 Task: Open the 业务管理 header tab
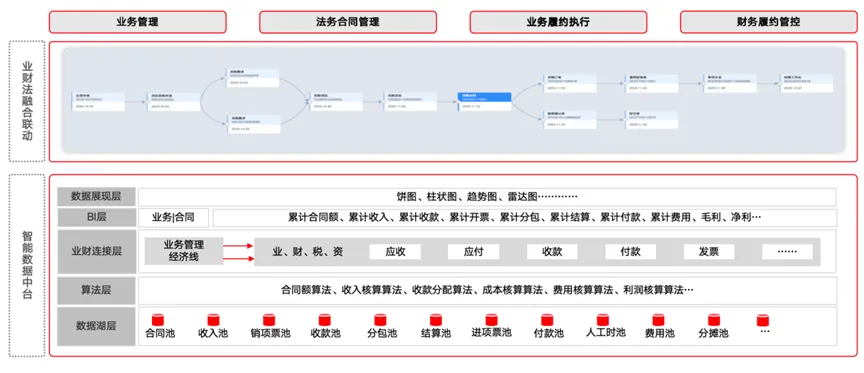click(138, 22)
